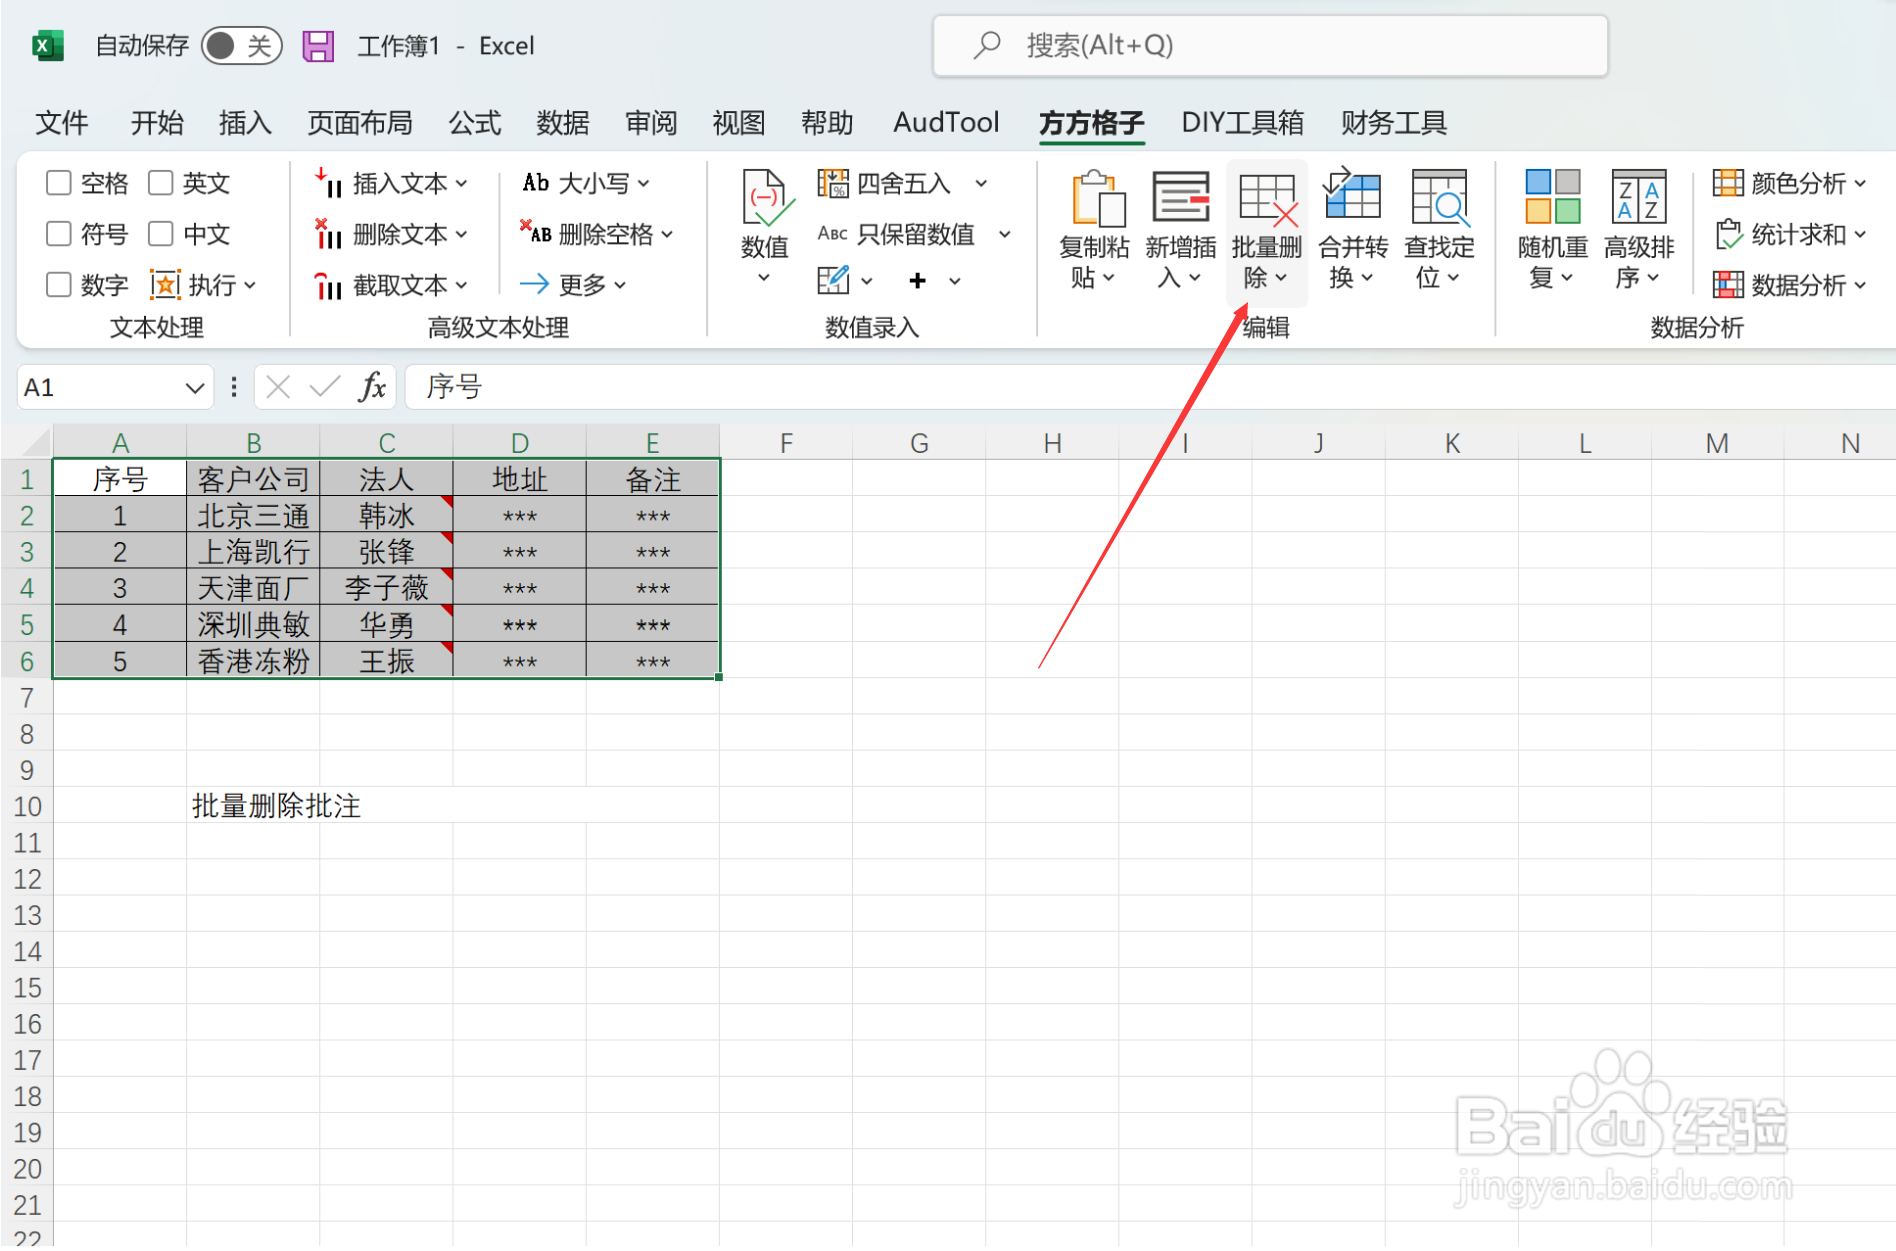Expand the 数据分析 dropdown arrow
This screenshot has height=1251, width=1896.
coord(1860,286)
